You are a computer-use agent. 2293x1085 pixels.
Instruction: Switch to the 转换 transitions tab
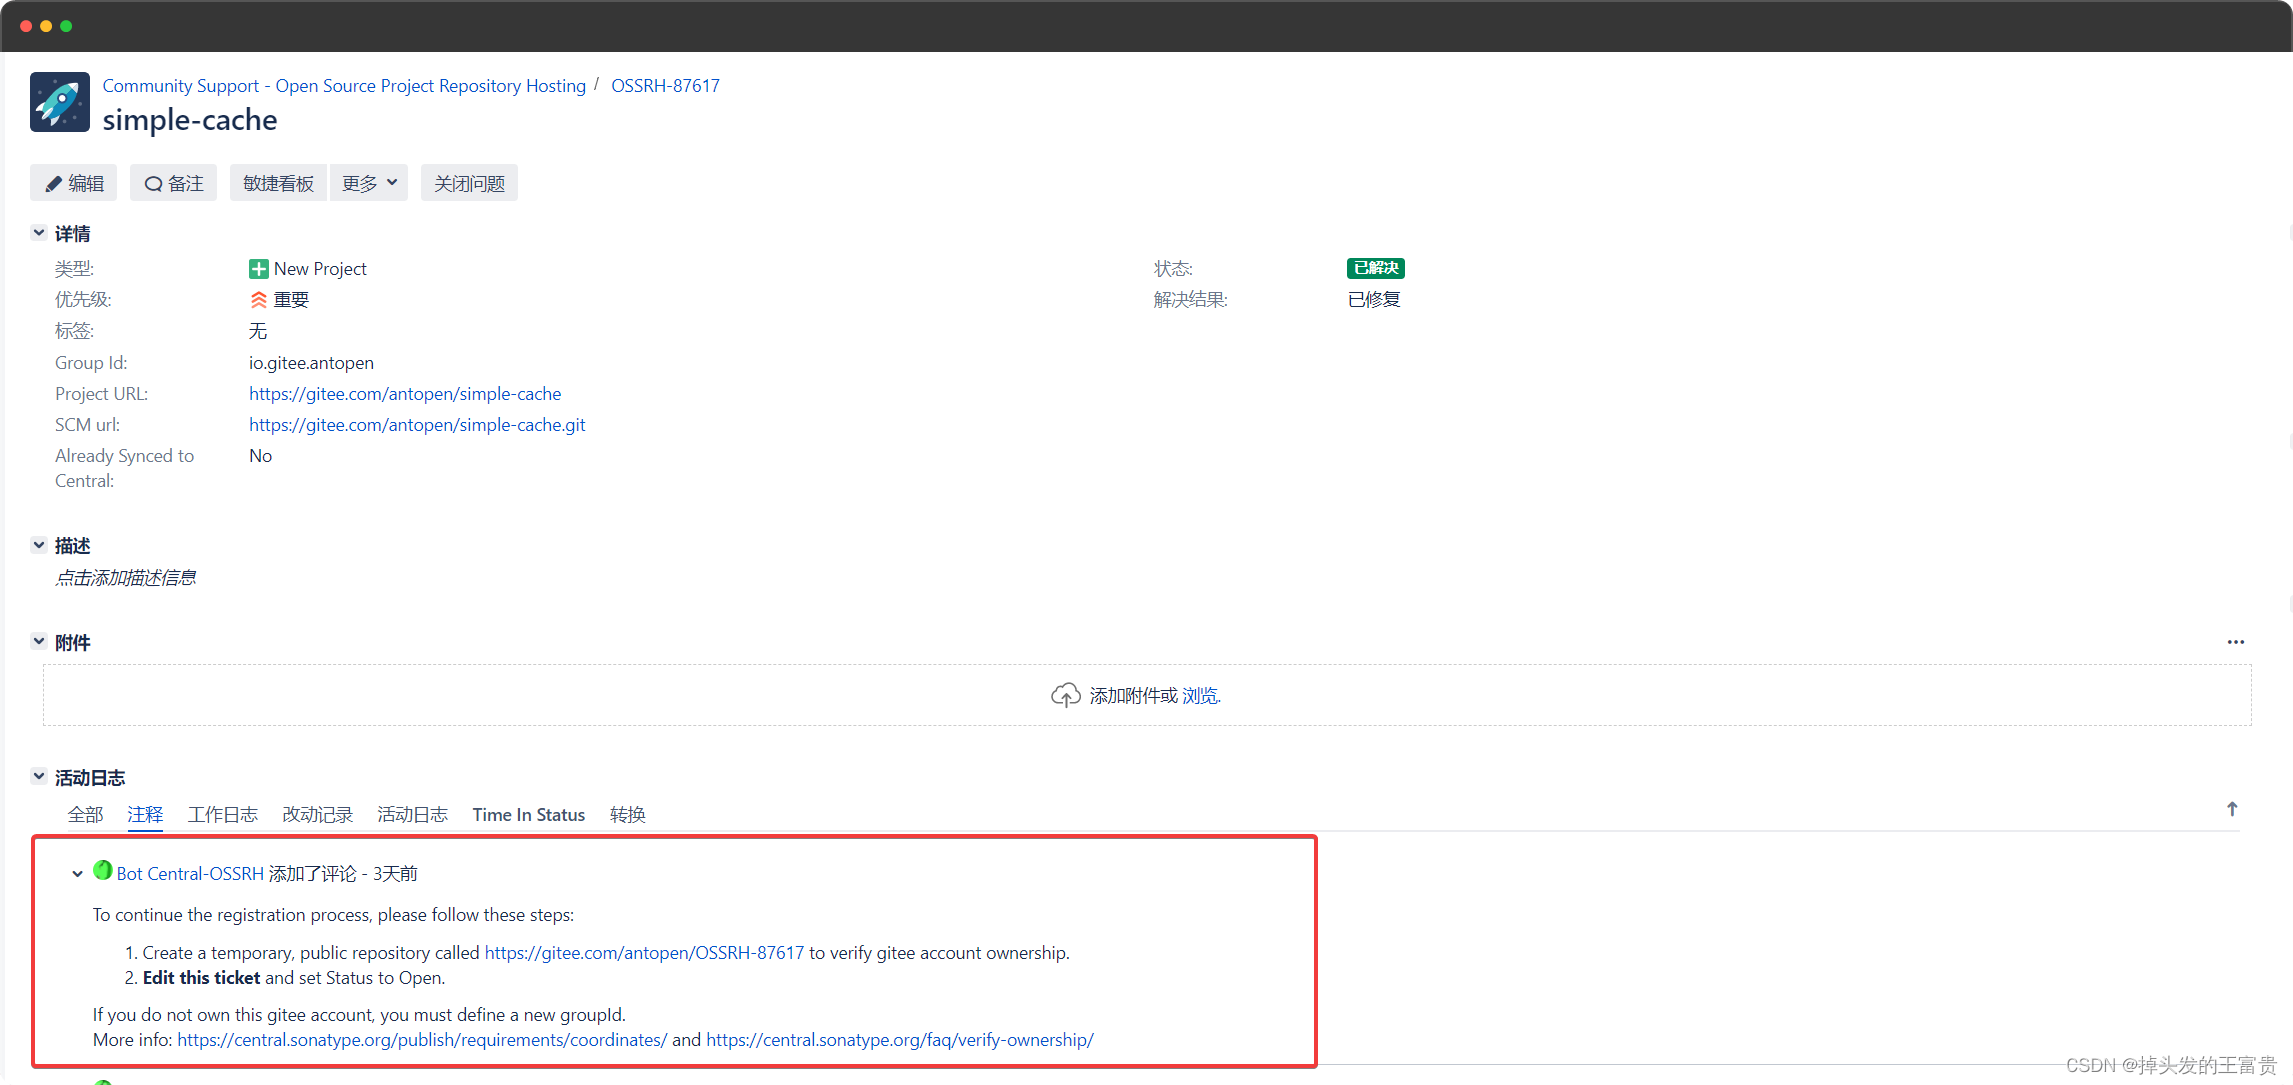(628, 815)
